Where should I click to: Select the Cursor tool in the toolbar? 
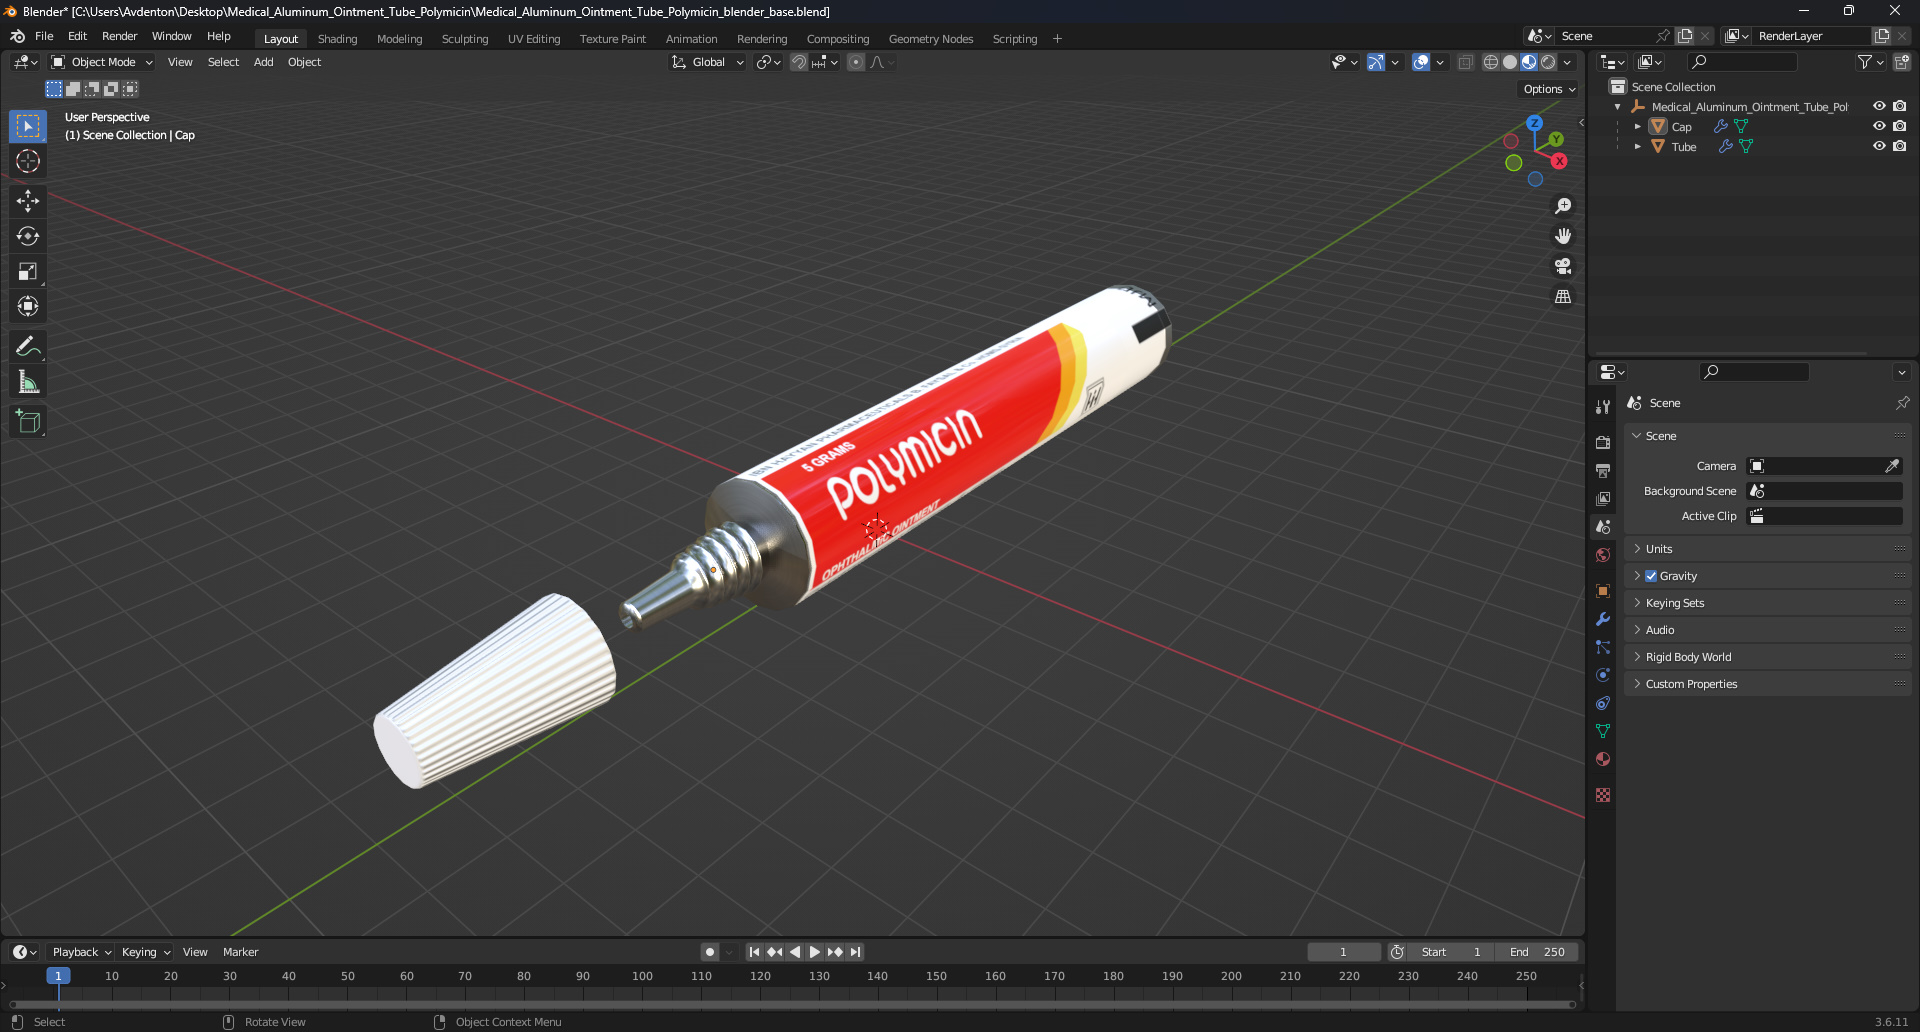(x=28, y=161)
